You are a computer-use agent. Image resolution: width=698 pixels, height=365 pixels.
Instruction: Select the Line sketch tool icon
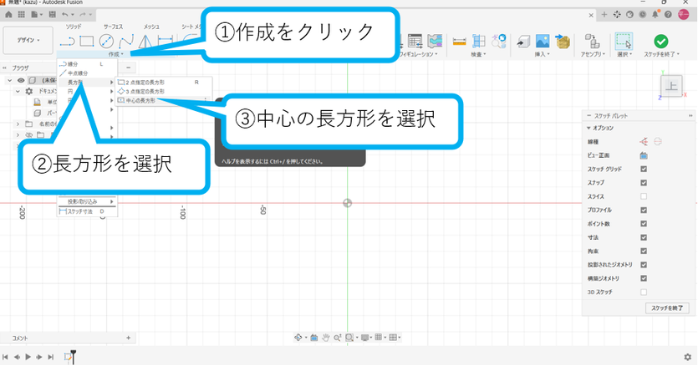click(67, 42)
